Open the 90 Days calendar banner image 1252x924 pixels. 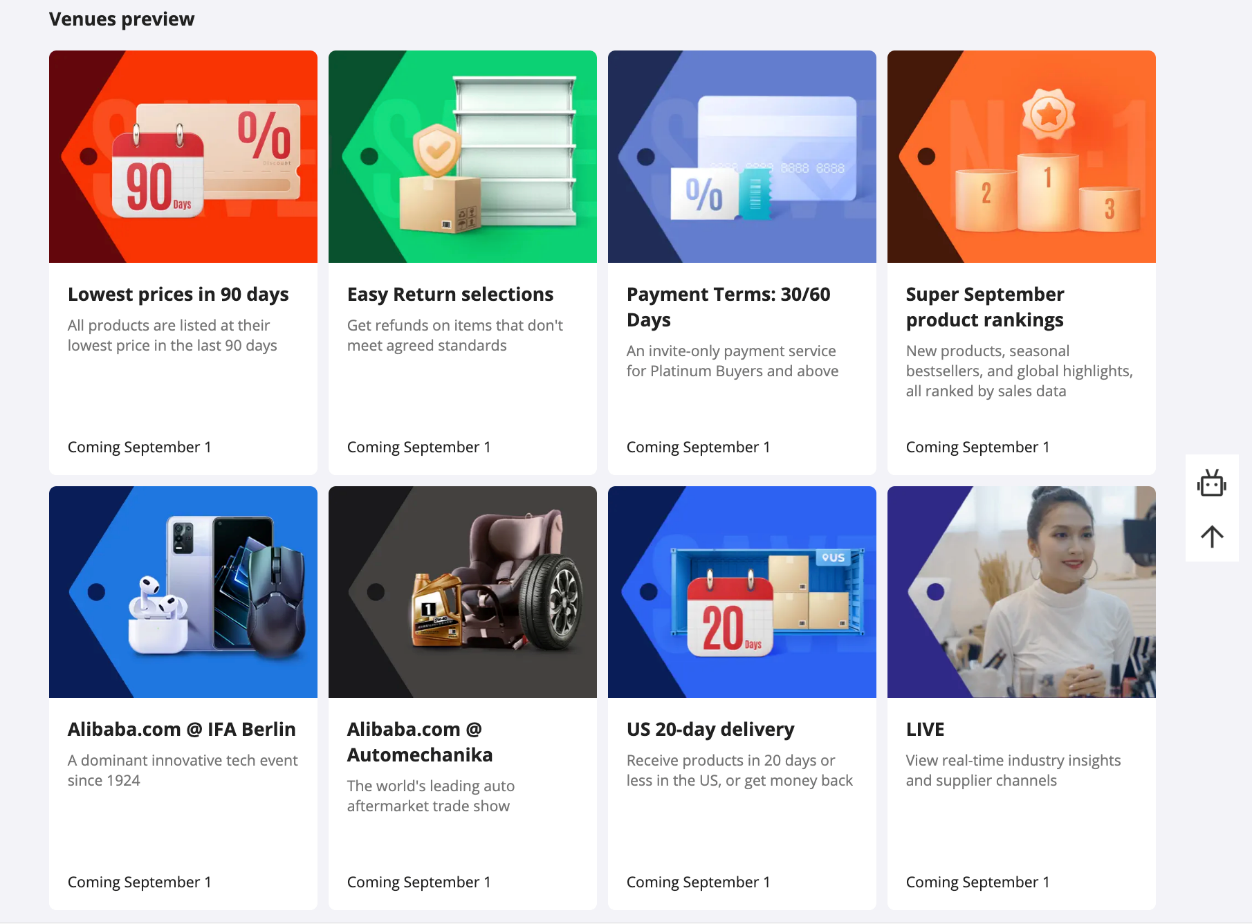coord(183,157)
